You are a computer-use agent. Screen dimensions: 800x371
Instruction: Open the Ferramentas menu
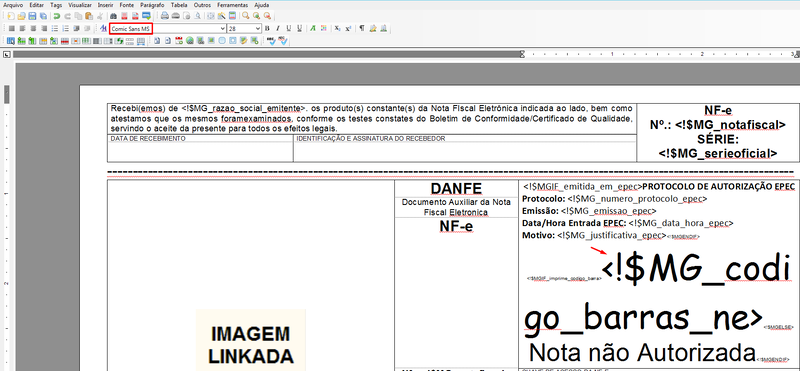[x=232, y=5]
